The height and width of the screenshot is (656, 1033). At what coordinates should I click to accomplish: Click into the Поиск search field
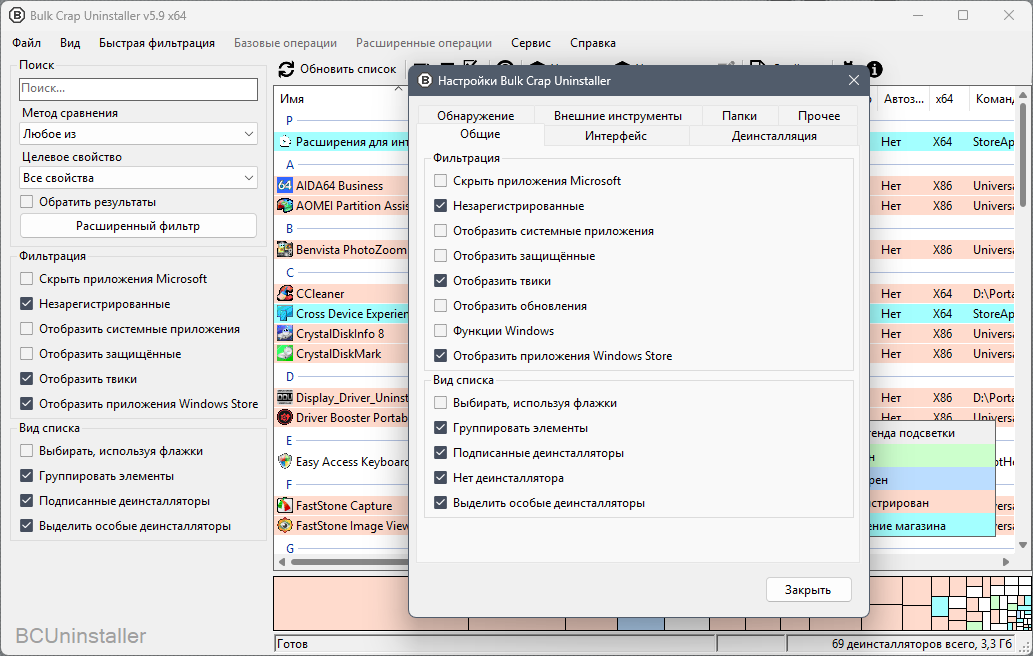[x=138, y=88]
